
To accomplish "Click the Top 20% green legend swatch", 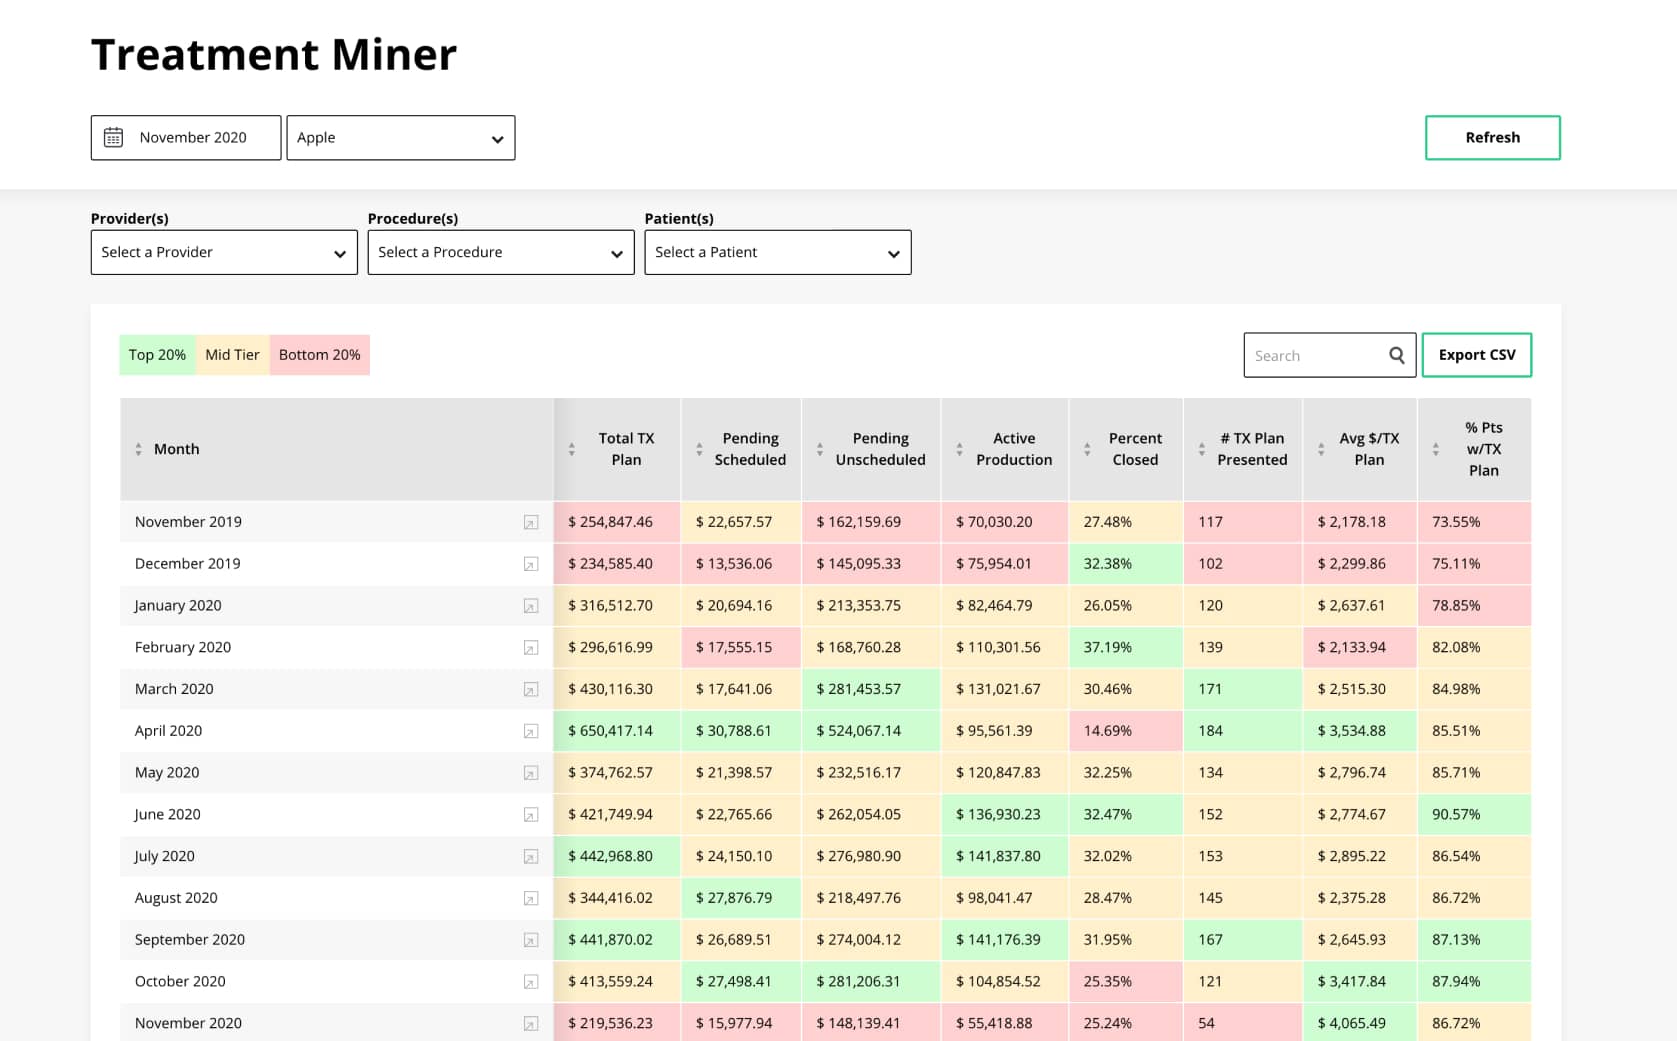I will tap(157, 355).
